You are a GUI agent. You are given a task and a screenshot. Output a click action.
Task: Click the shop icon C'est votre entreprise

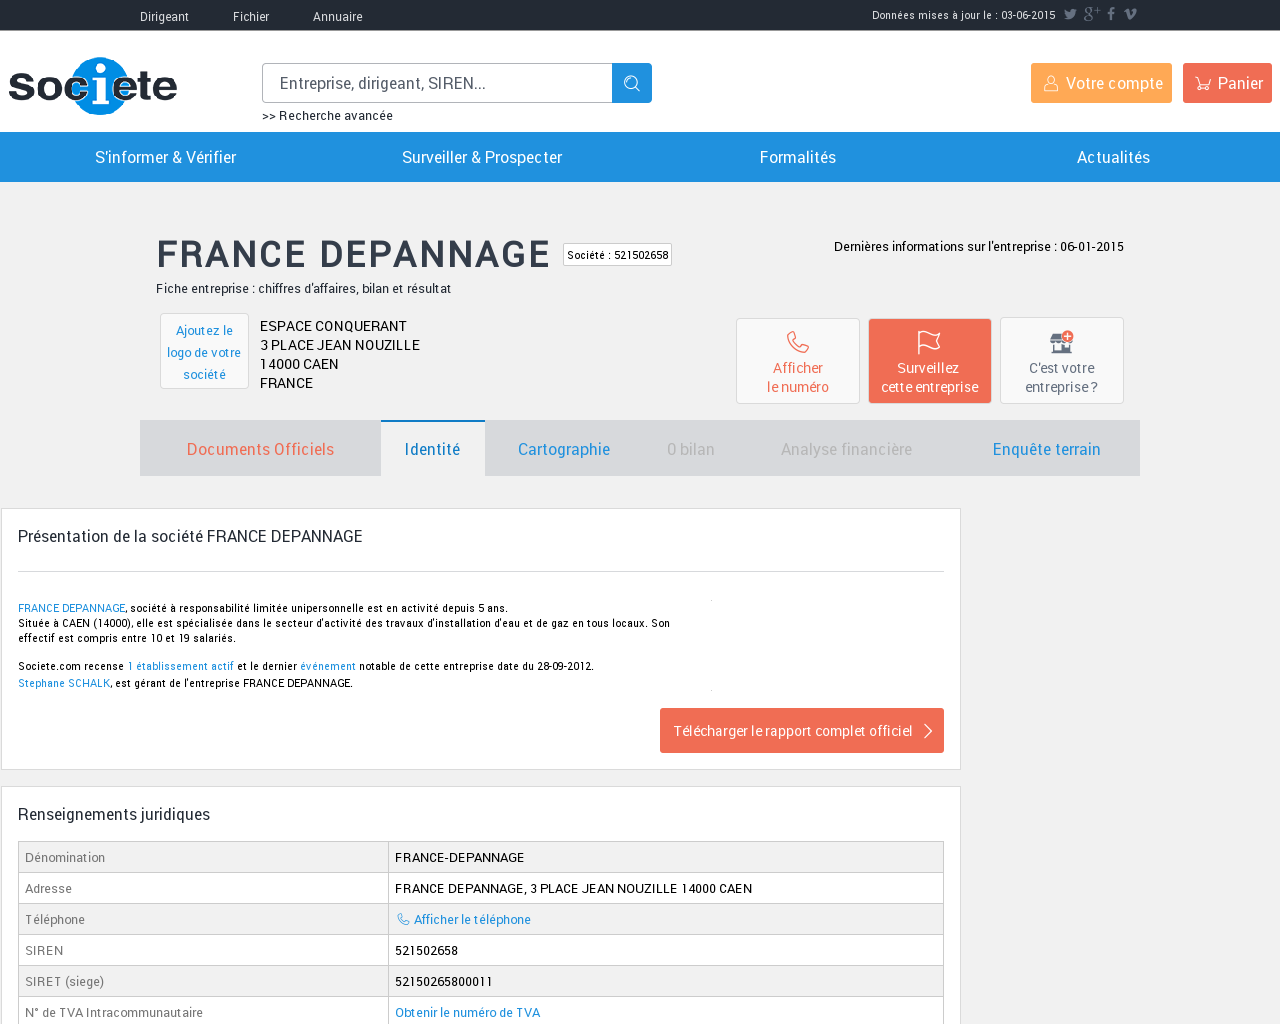click(x=1061, y=342)
